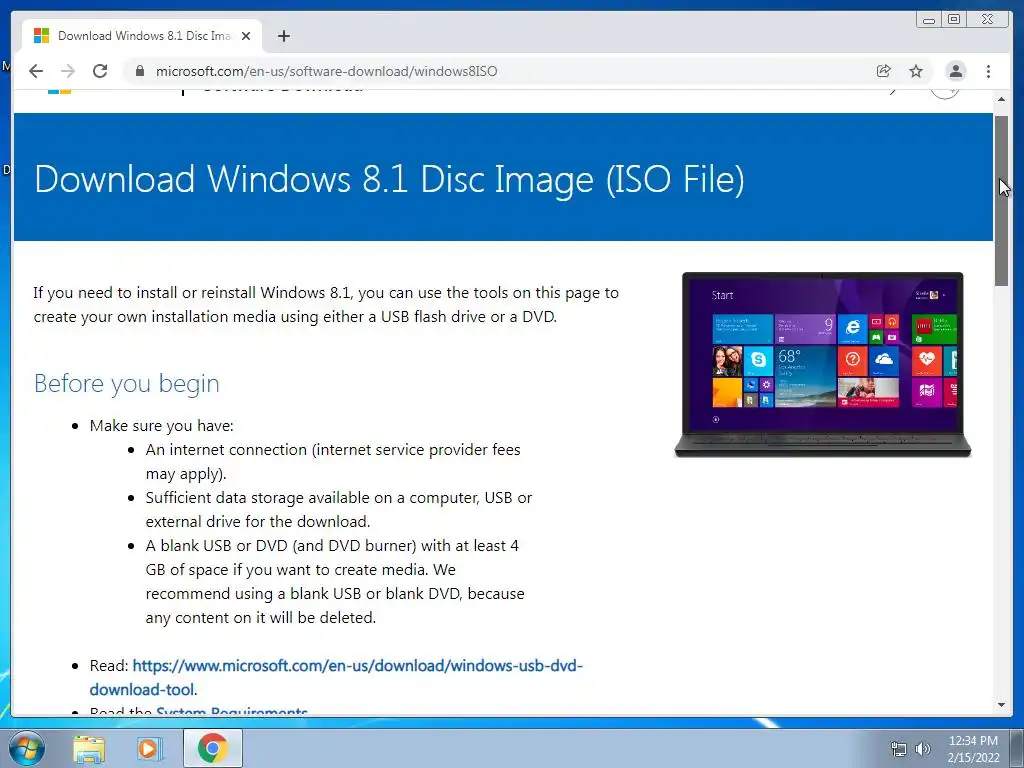
Task: Click the Windows 8.1 laptop image
Action: (823, 364)
